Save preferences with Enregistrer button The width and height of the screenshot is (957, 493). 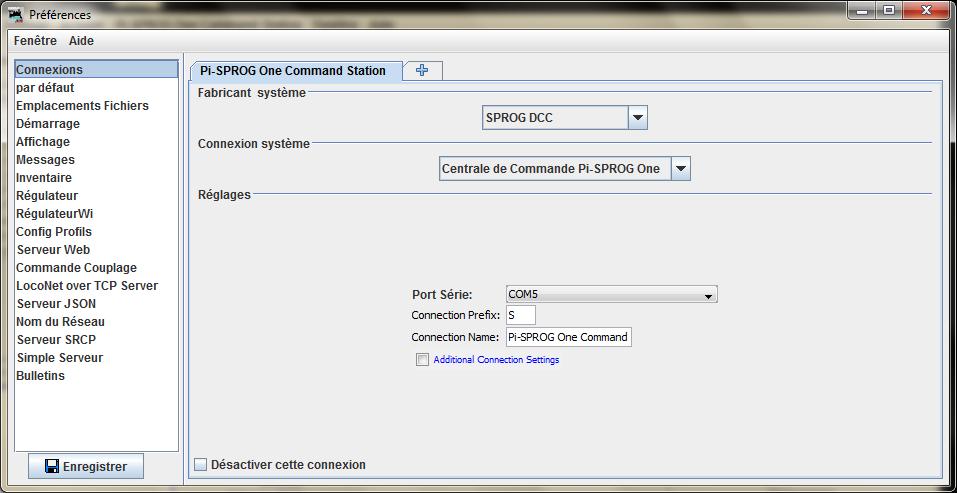click(86, 467)
